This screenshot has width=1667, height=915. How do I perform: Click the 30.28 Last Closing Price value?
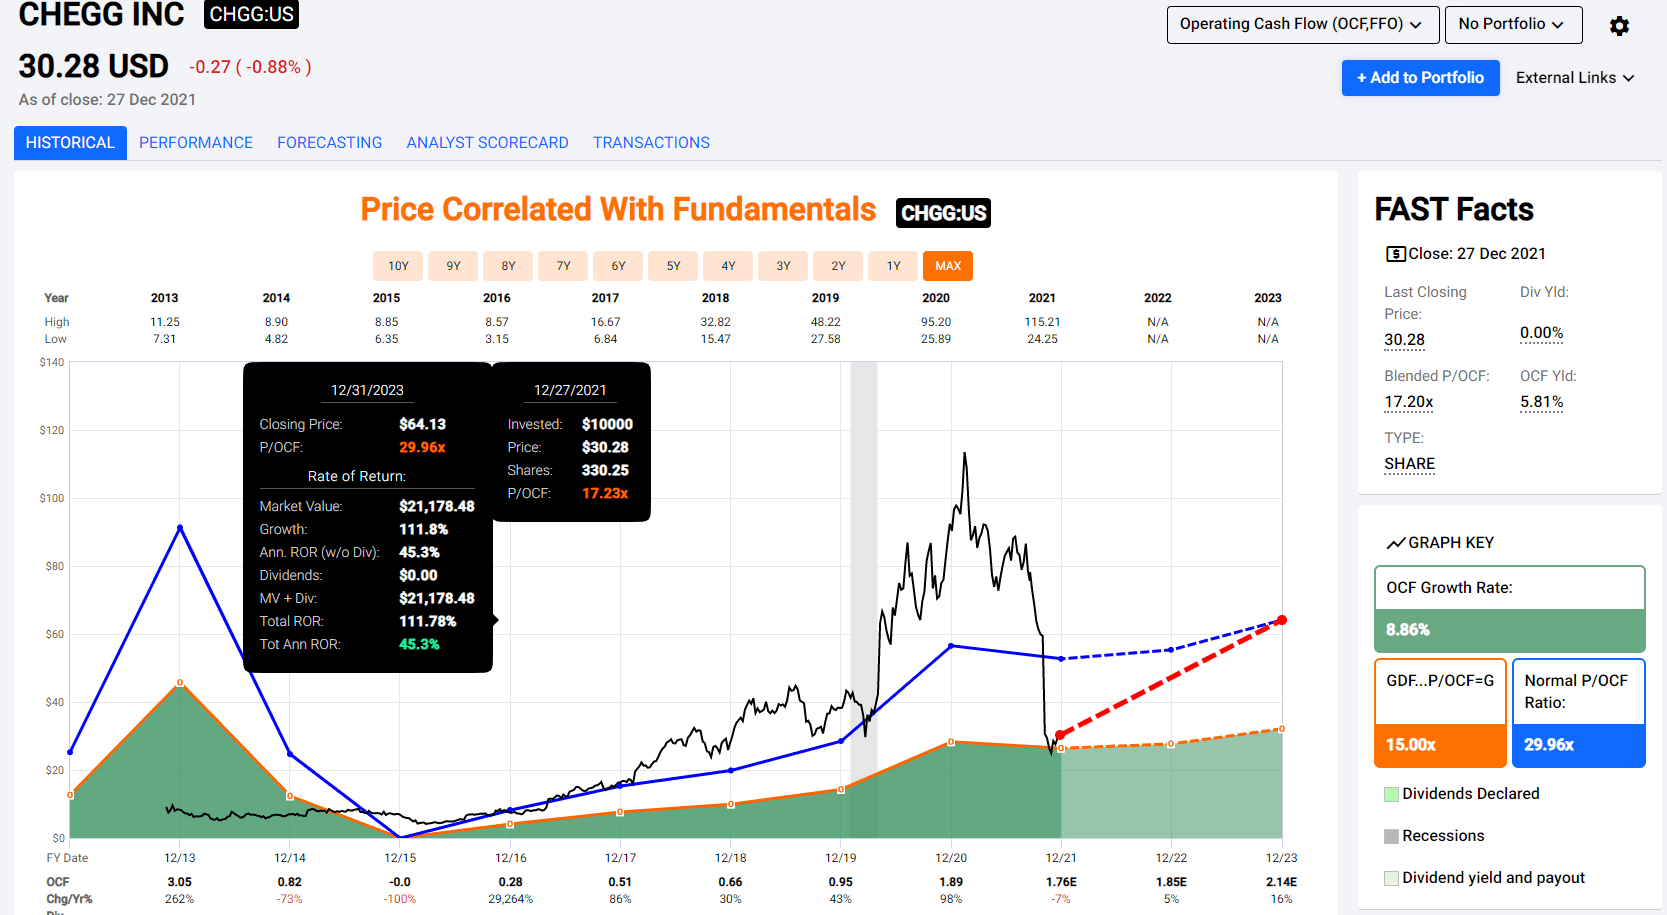pyautogui.click(x=1404, y=340)
